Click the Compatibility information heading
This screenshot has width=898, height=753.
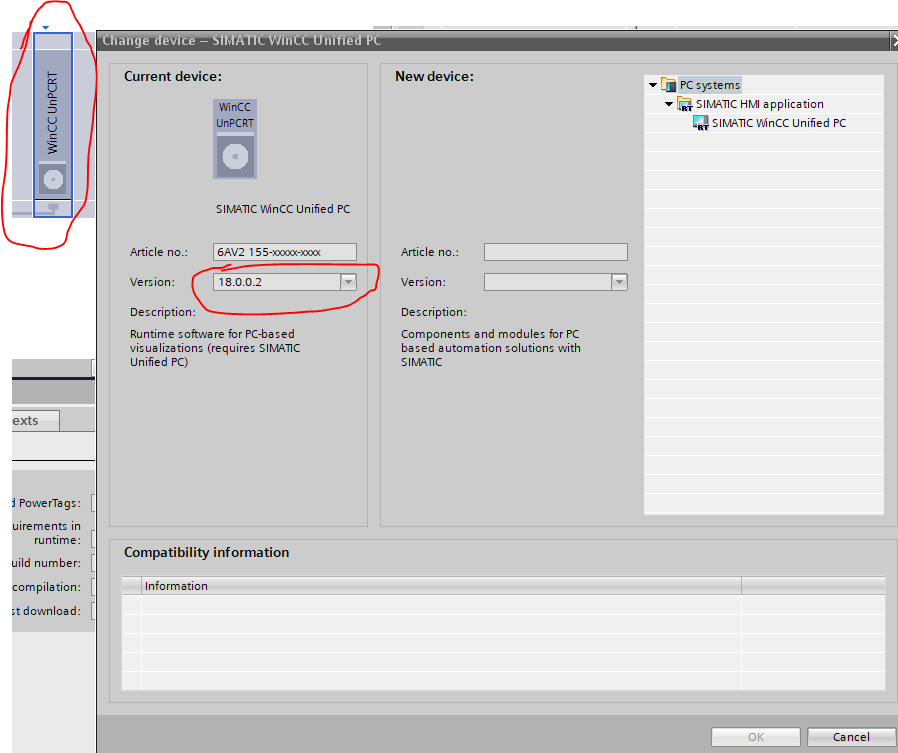tap(206, 553)
